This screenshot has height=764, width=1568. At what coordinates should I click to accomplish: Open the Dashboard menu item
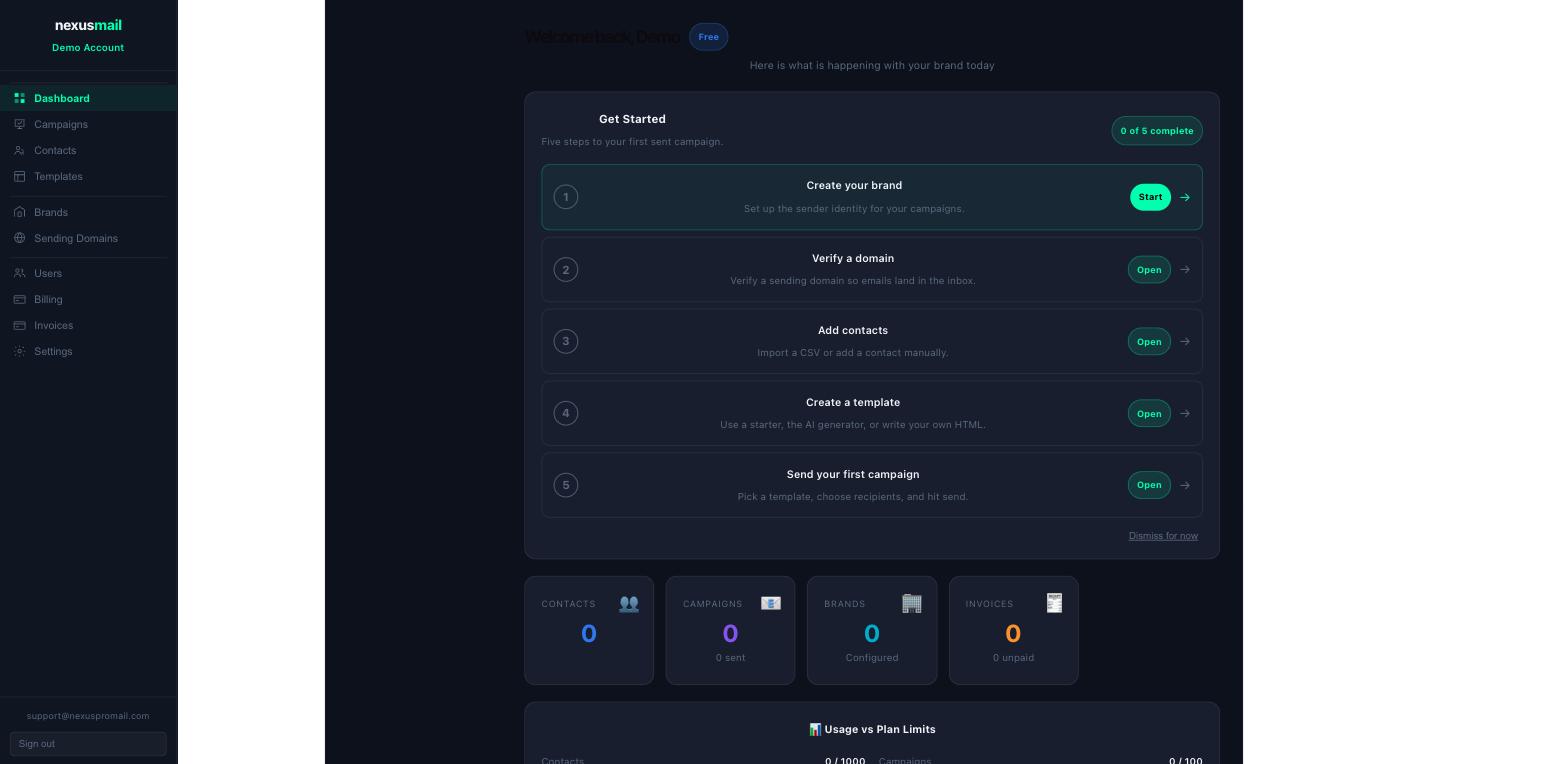(88, 98)
